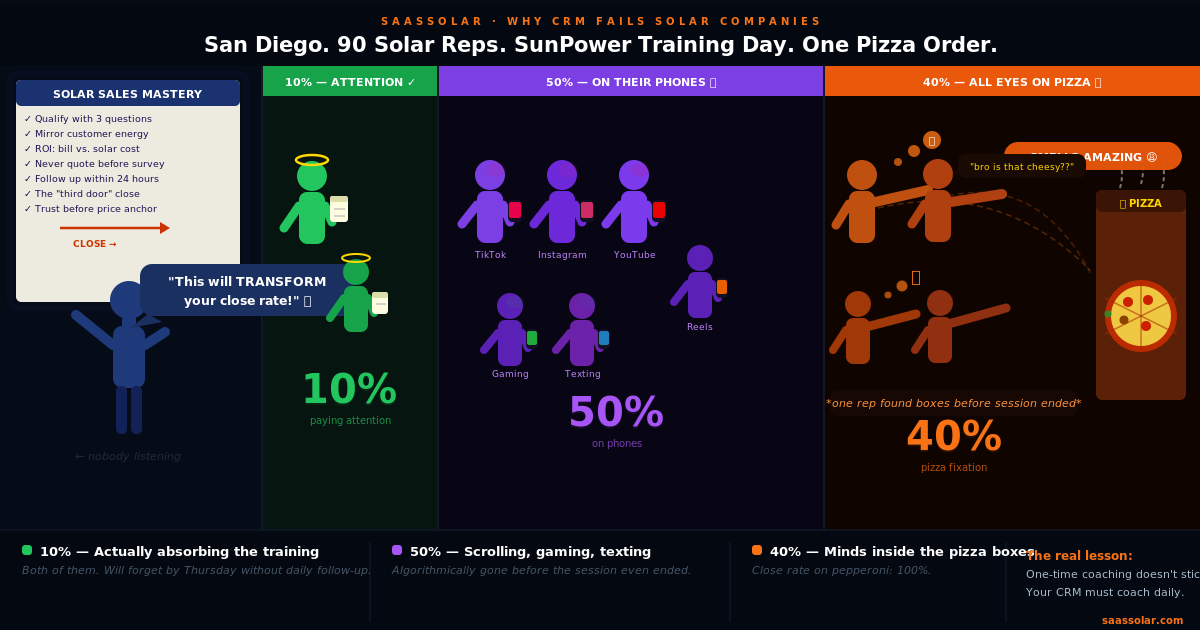Click the larger green haloed attendee figure
This screenshot has width=1200, height=630.
(x=313, y=200)
